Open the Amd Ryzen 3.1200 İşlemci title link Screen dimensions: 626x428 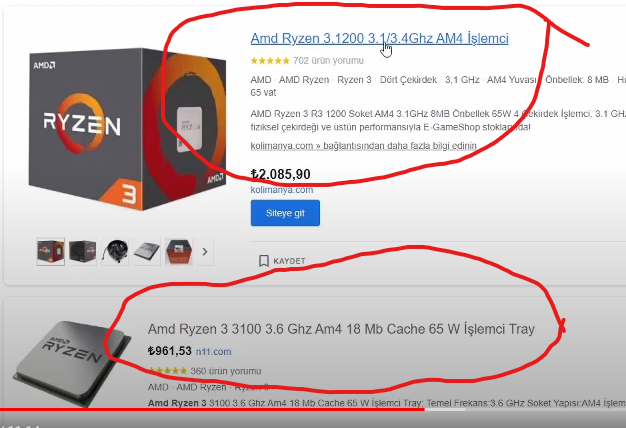coord(379,38)
